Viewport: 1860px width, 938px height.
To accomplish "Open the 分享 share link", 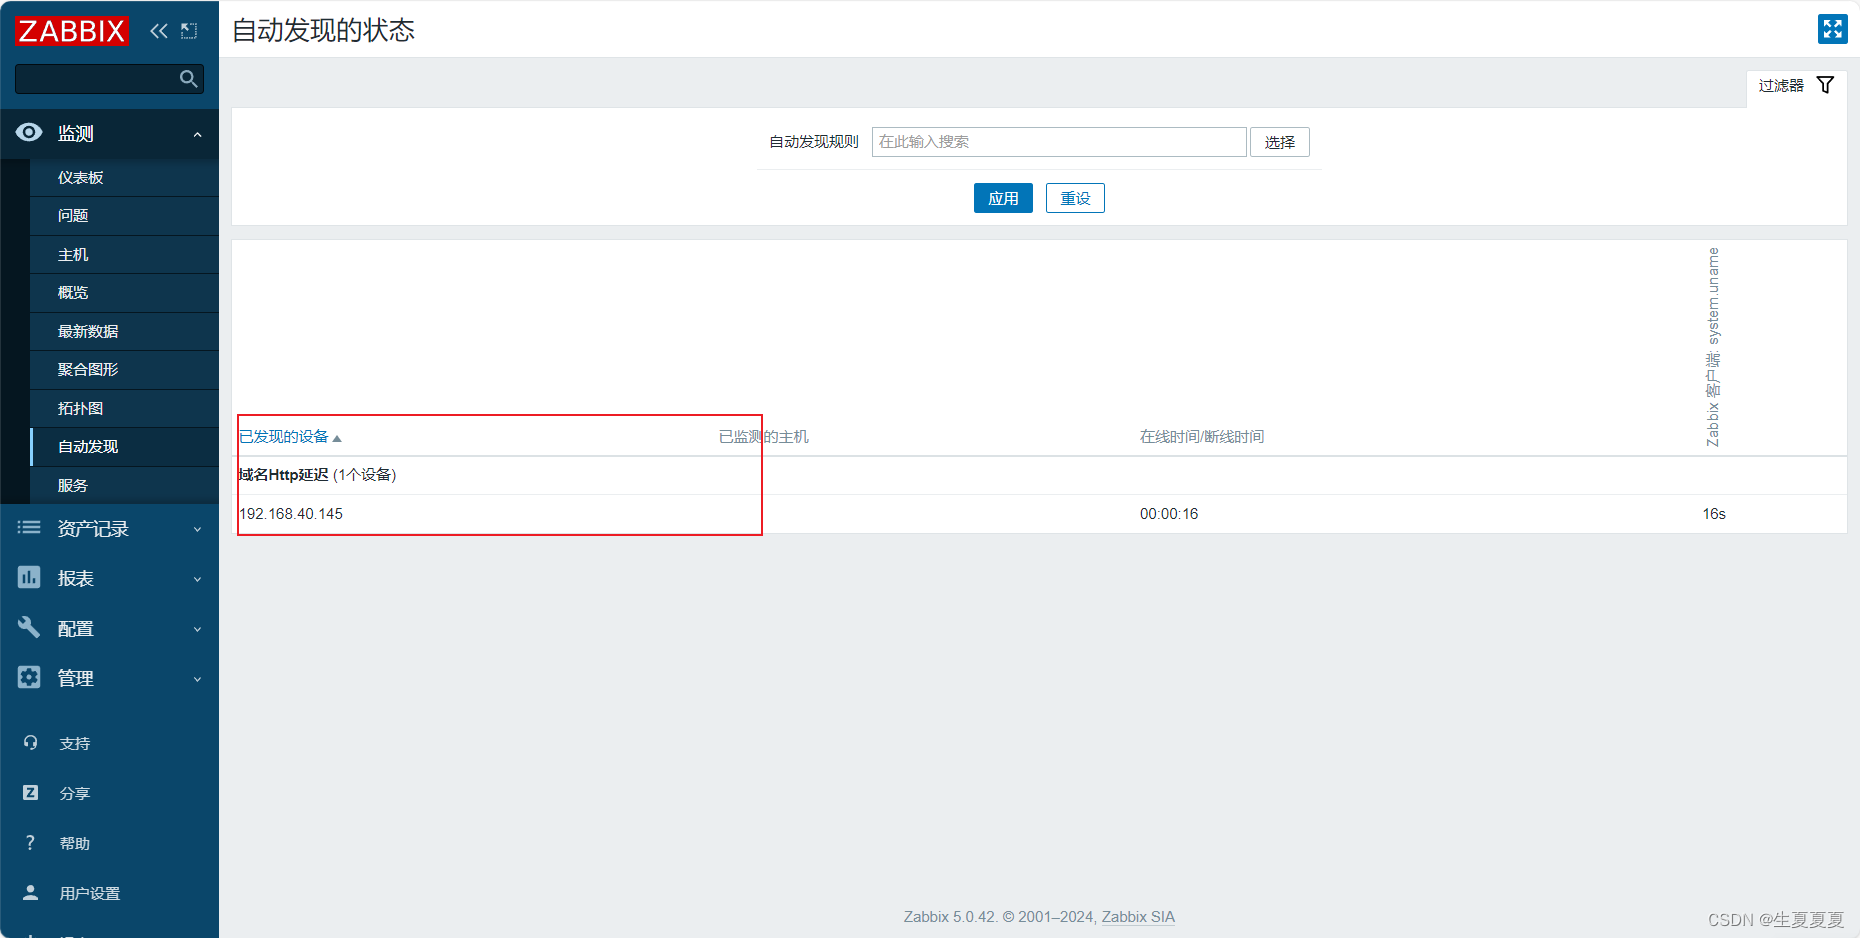I will (75, 794).
